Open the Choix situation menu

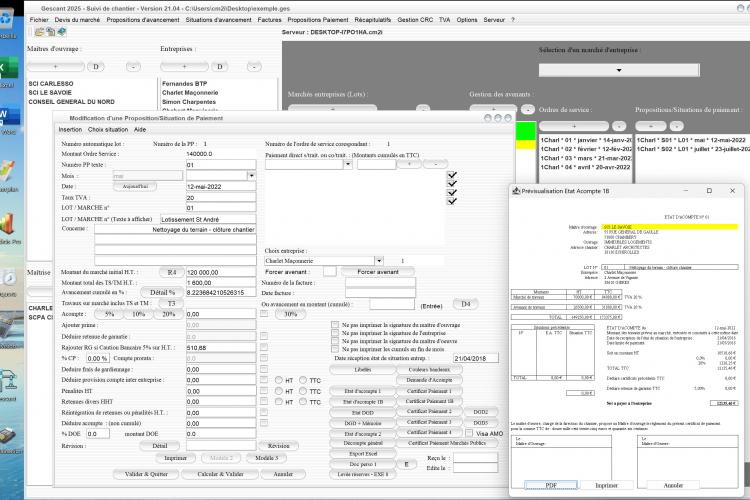(108, 130)
